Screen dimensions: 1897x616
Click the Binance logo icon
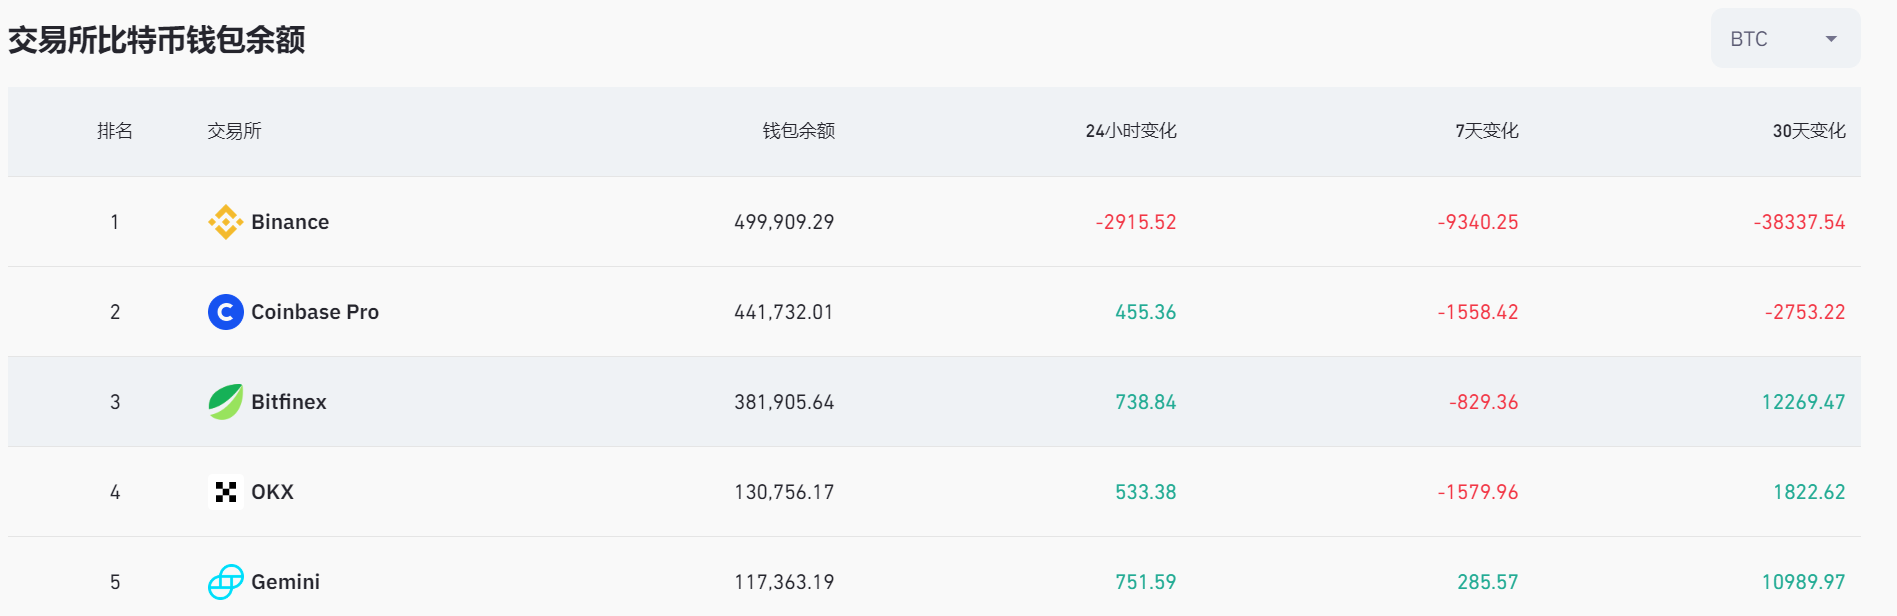click(x=226, y=222)
